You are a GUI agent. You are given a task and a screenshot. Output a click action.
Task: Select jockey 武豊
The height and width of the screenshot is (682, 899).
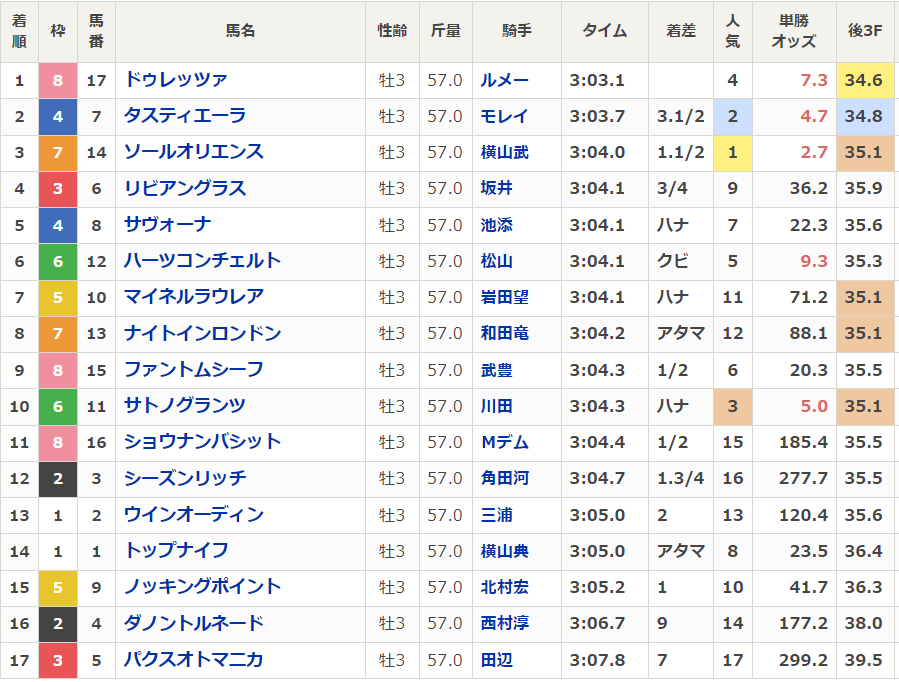(x=496, y=370)
